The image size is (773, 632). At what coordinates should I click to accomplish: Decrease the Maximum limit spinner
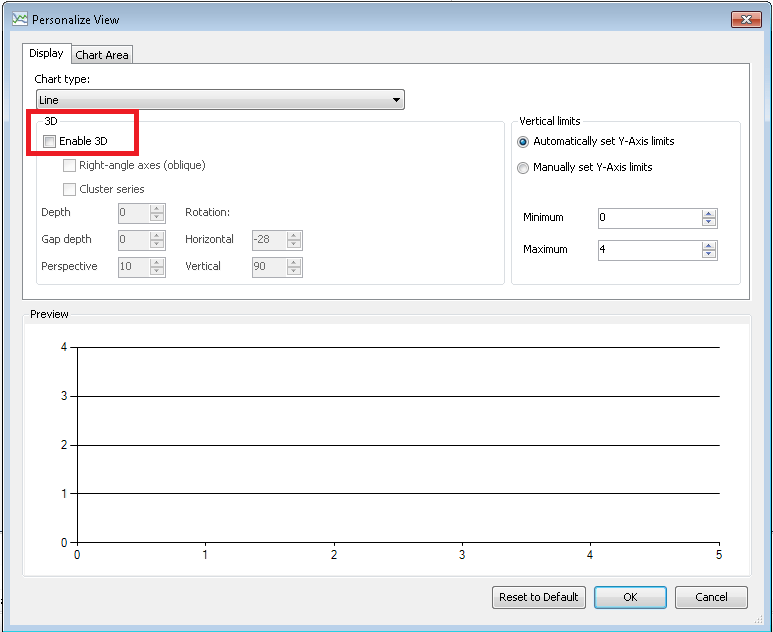[x=709, y=254]
